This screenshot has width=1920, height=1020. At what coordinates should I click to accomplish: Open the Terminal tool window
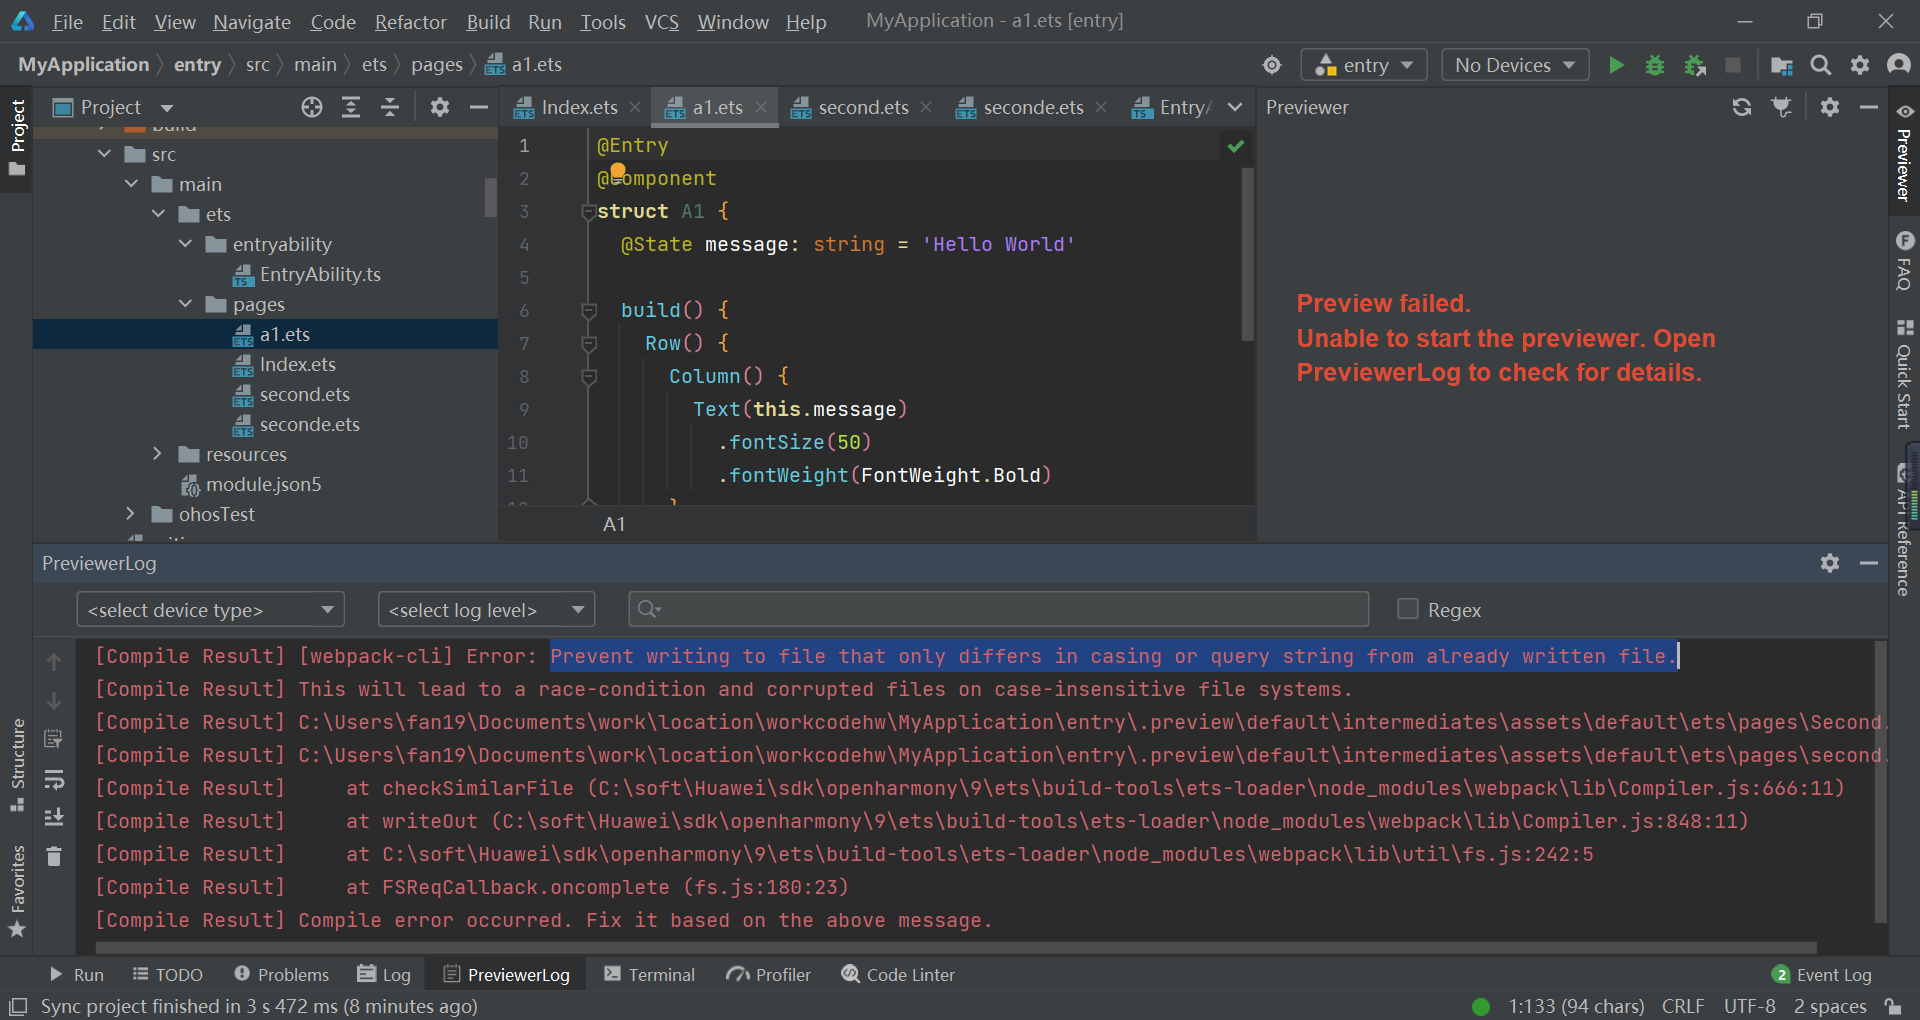pyautogui.click(x=650, y=974)
